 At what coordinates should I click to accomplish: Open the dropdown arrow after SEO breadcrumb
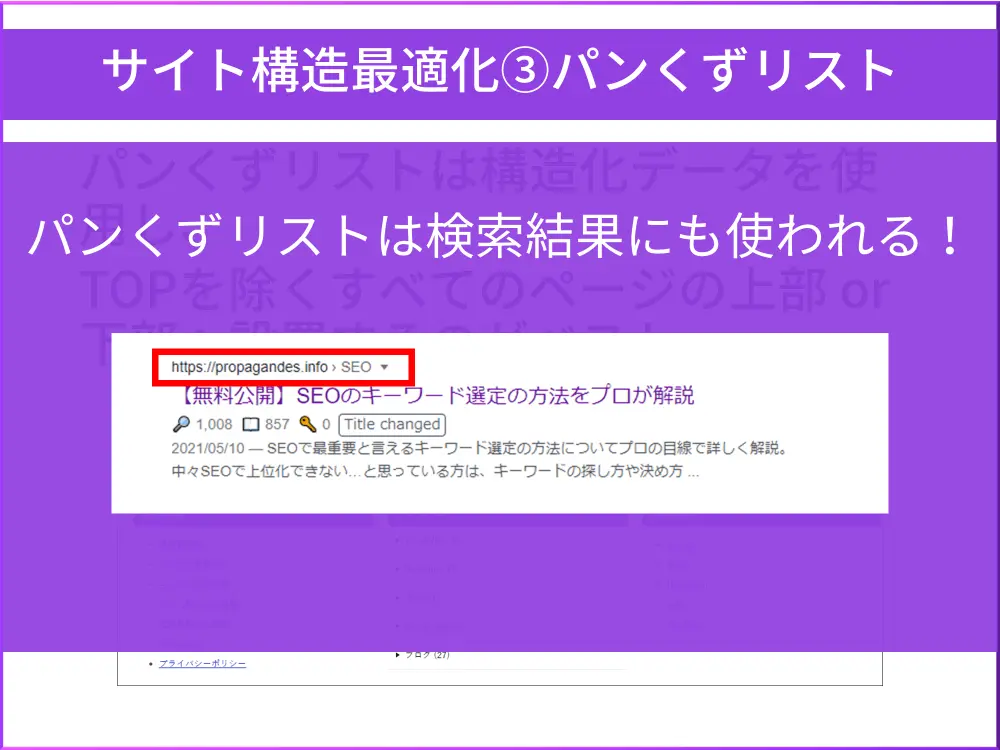click(x=386, y=366)
